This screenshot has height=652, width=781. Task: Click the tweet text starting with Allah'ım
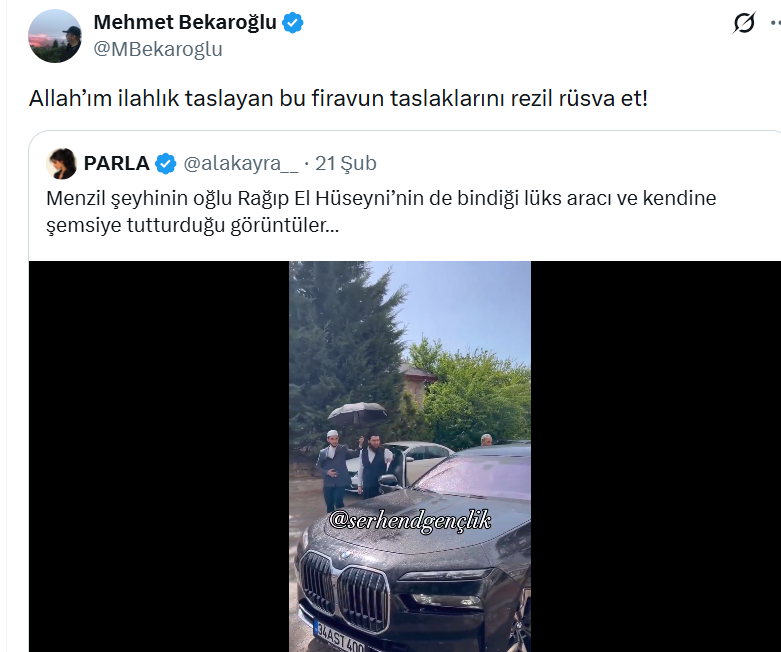pyautogui.click(x=338, y=99)
